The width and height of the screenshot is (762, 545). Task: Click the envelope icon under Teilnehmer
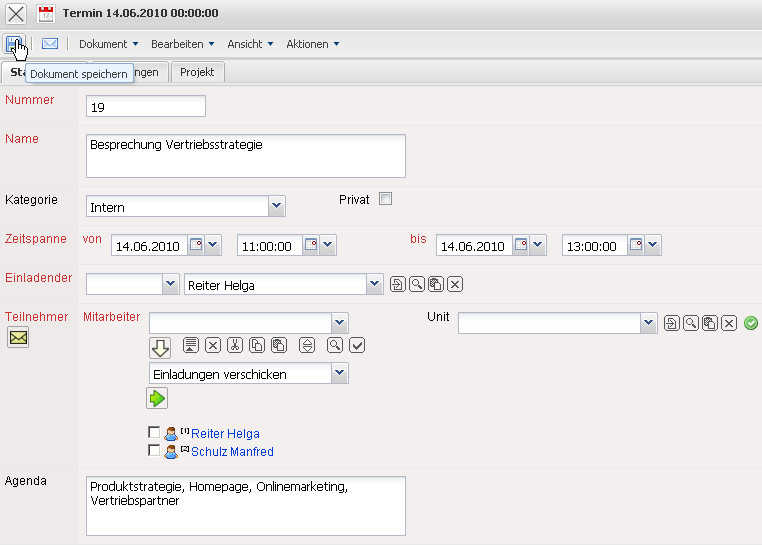click(x=18, y=338)
